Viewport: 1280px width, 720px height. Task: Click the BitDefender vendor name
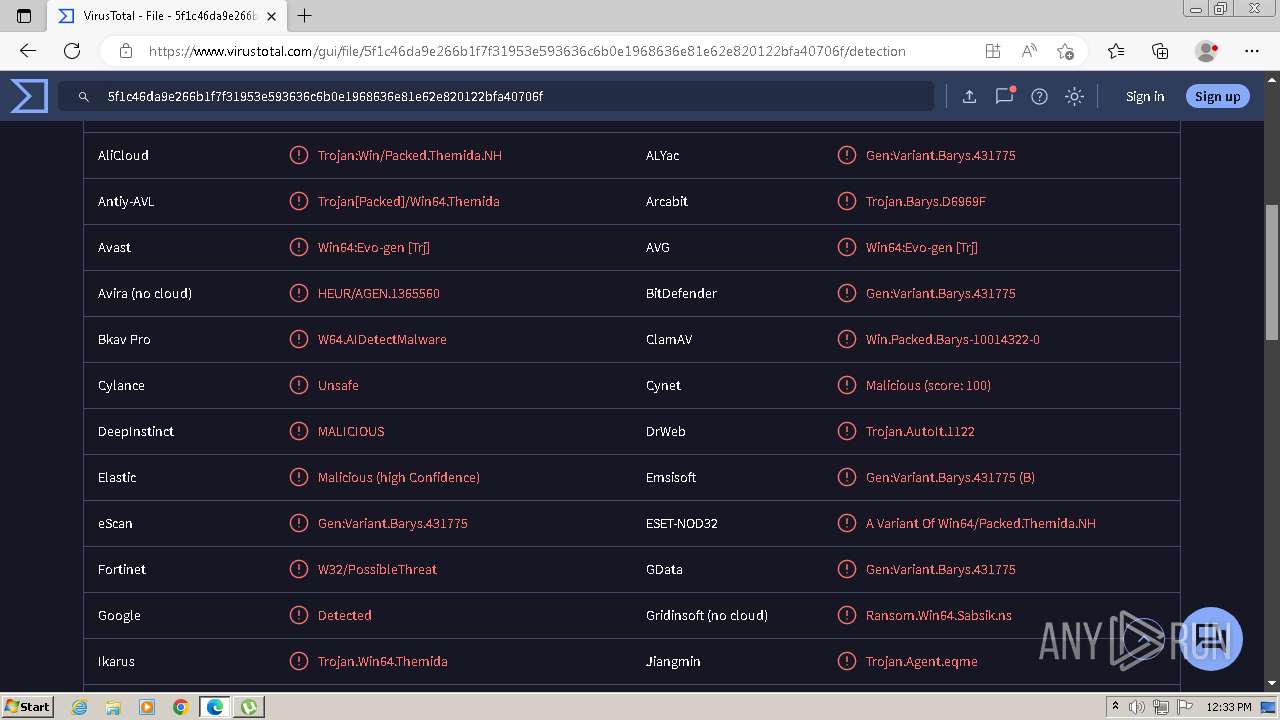pos(681,293)
